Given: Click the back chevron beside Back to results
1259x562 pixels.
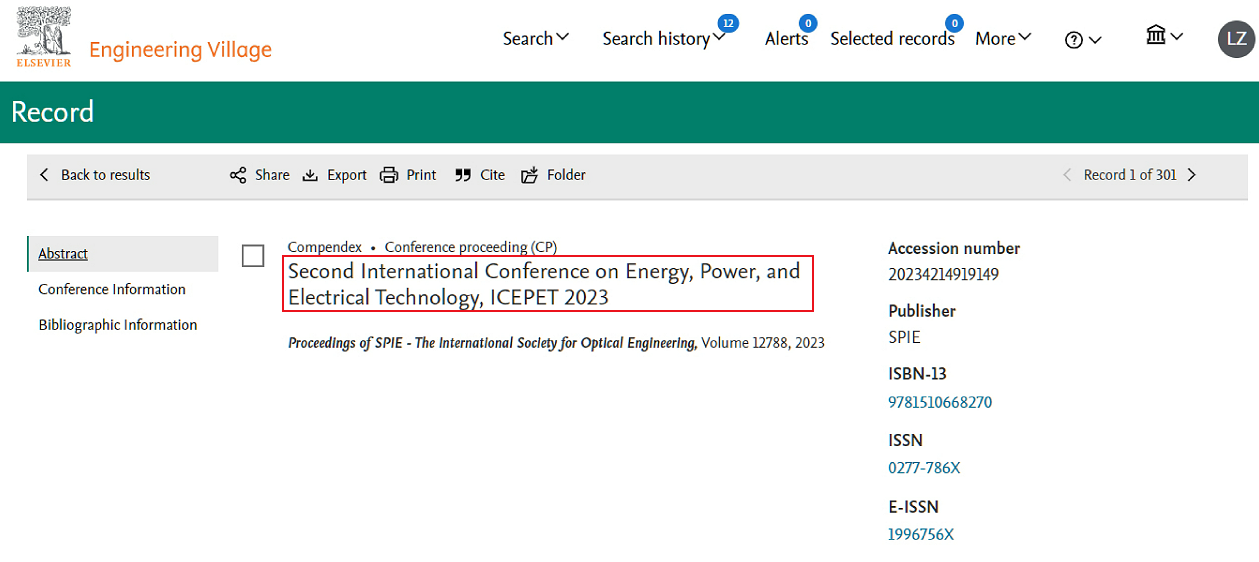Looking at the screenshot, I should coord(44,175).
